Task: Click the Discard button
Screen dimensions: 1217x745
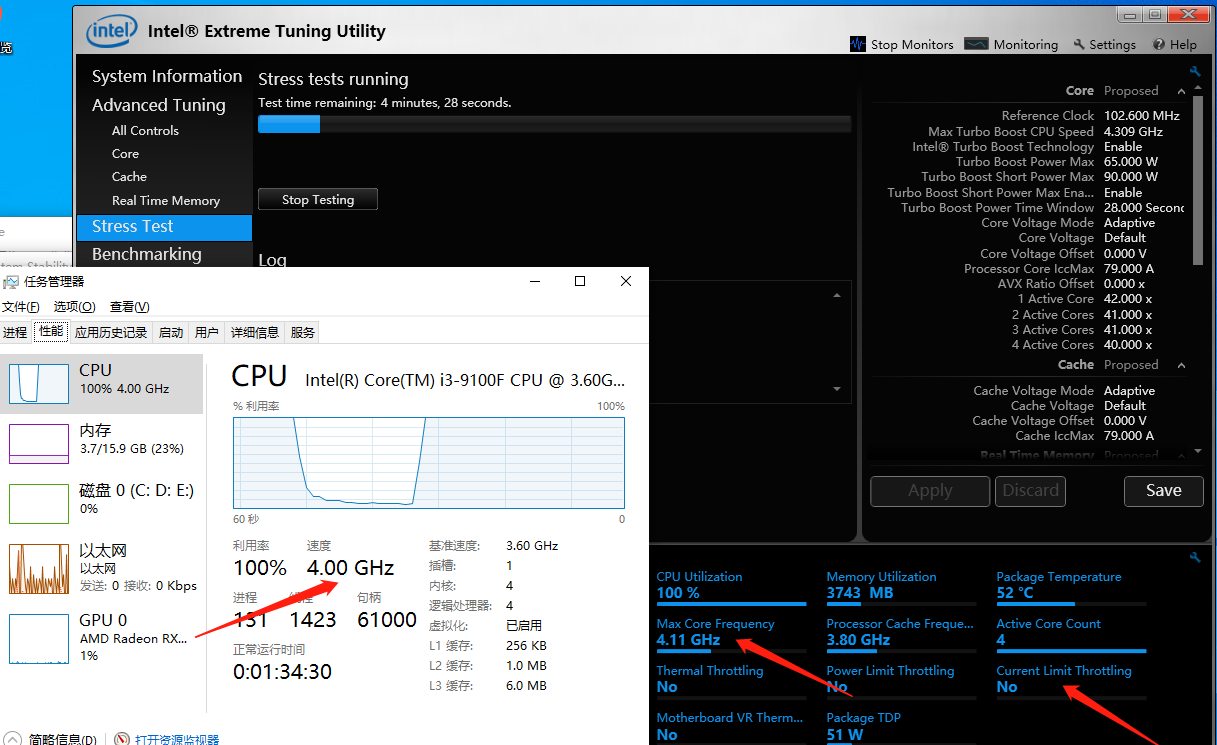Action: pyautogui.click(x=1030, y=491)
